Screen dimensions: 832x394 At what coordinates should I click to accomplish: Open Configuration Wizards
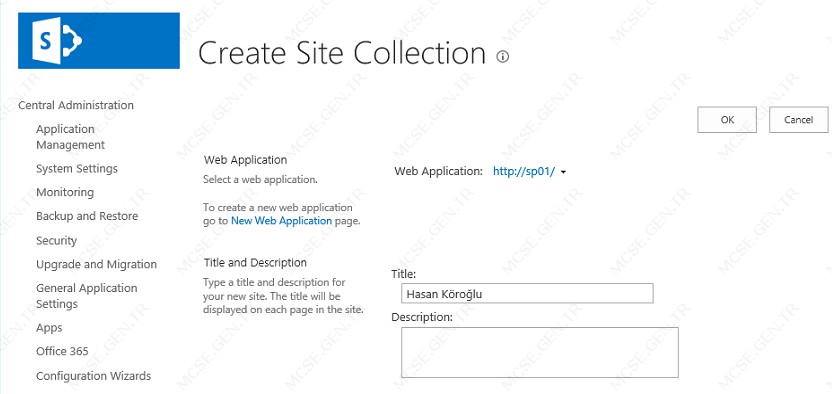pyautogui.click(x=93, y=376)
